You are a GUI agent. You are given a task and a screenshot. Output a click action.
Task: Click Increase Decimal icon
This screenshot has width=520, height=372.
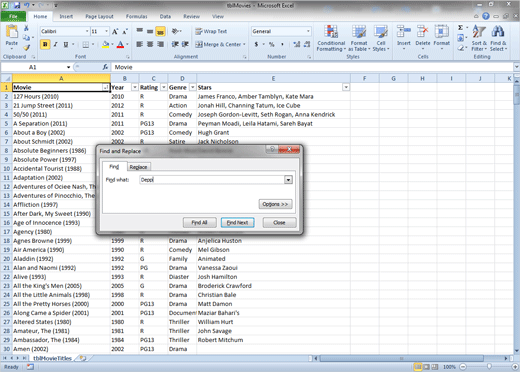tap(296, 44)
